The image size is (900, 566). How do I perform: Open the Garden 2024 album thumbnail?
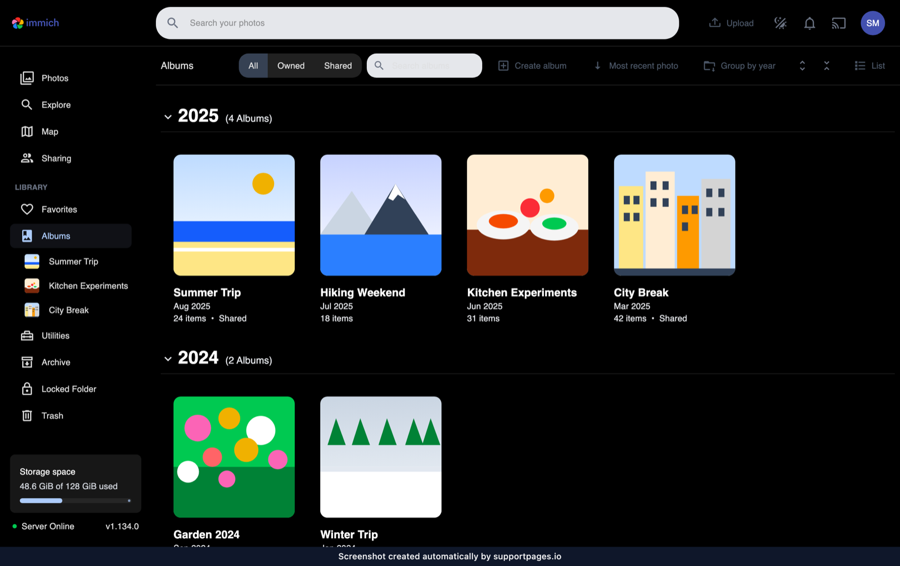point(234,457)
